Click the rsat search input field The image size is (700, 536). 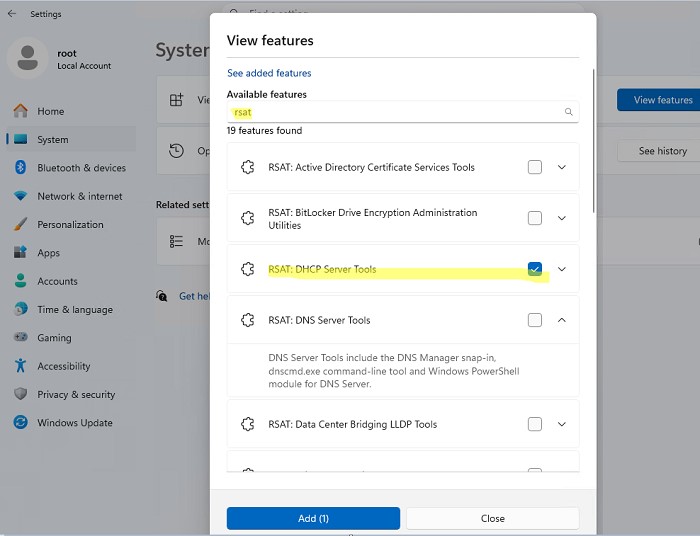[x=403, y=112]
